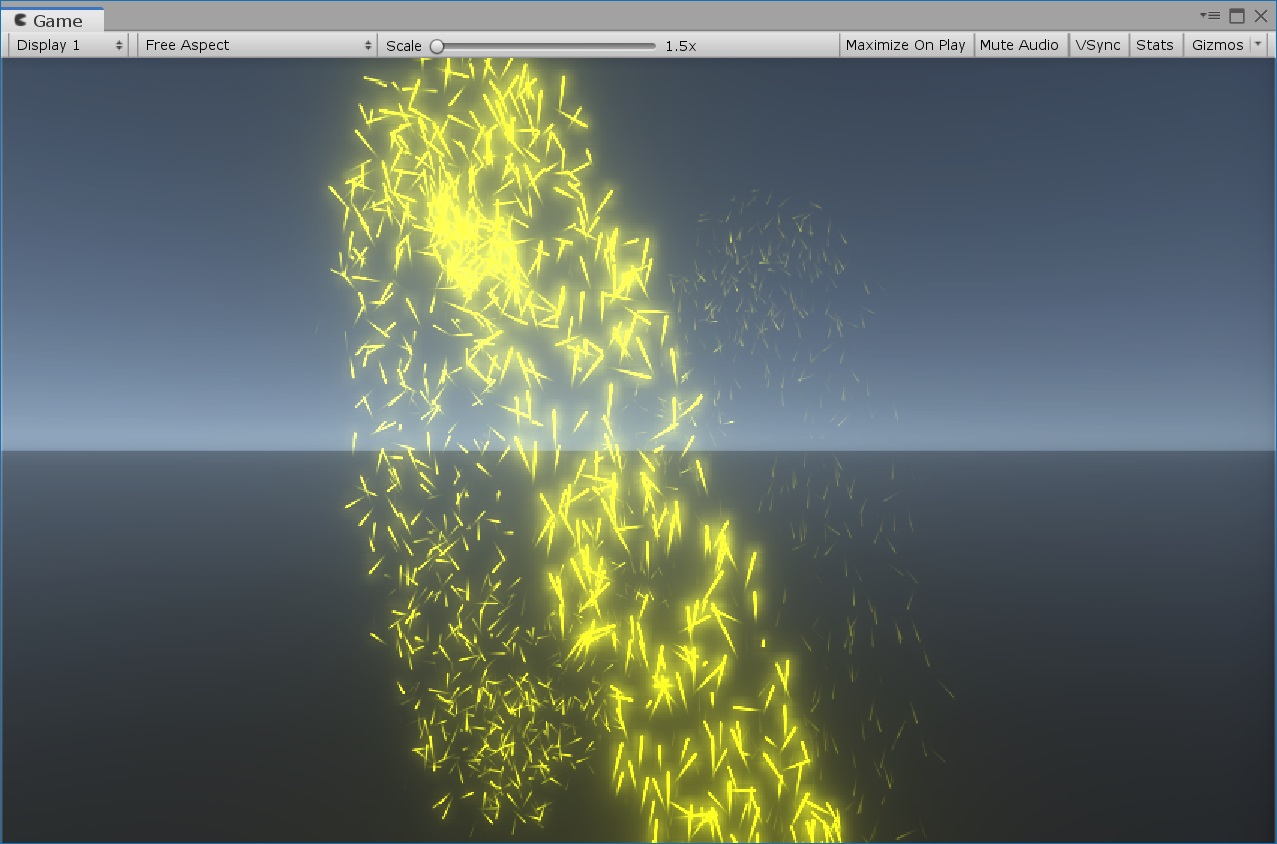Toggle Mute Audio
The image size is (1277, 844).
coord(1019,45)
